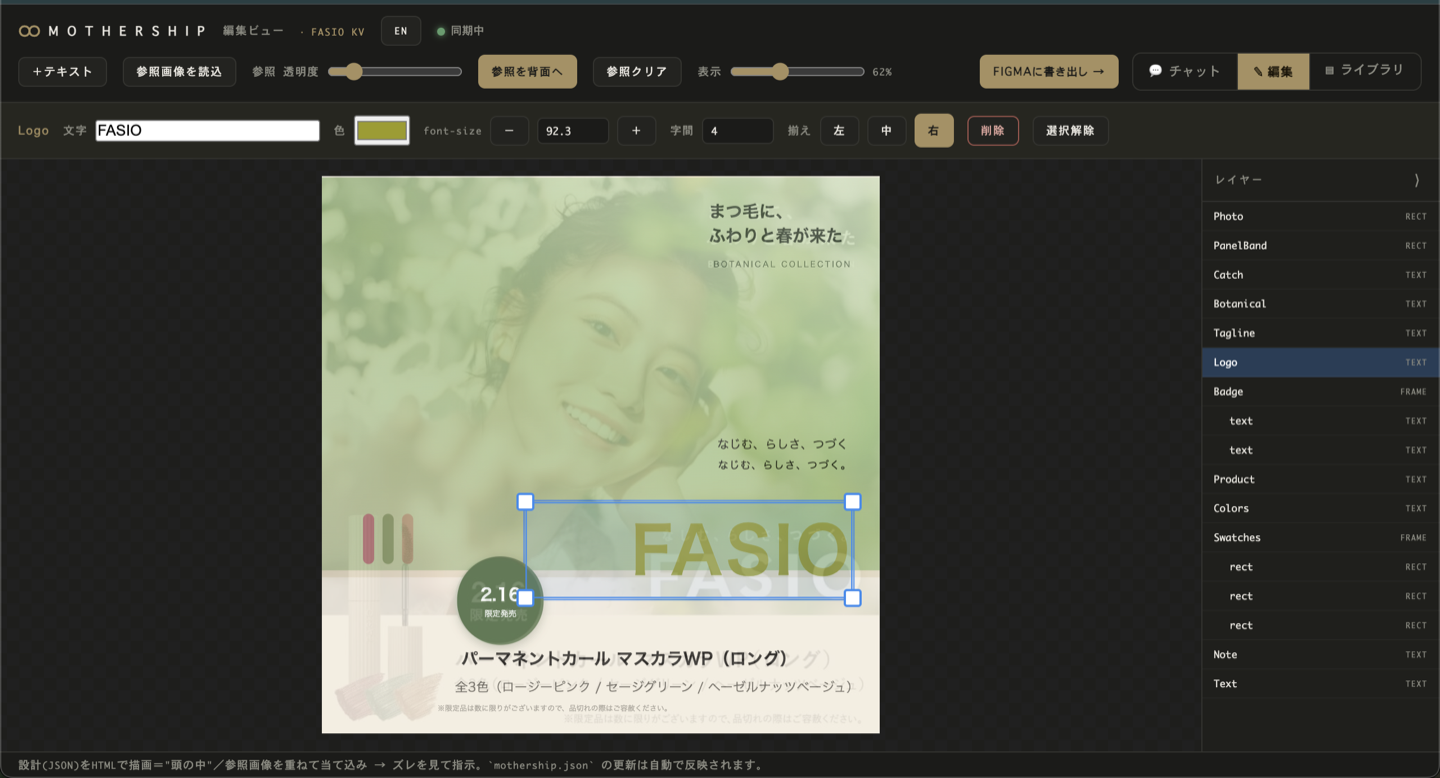The image size is (1440, 778).
Task: Click the green sync status dot
Action: coord(441,31)
